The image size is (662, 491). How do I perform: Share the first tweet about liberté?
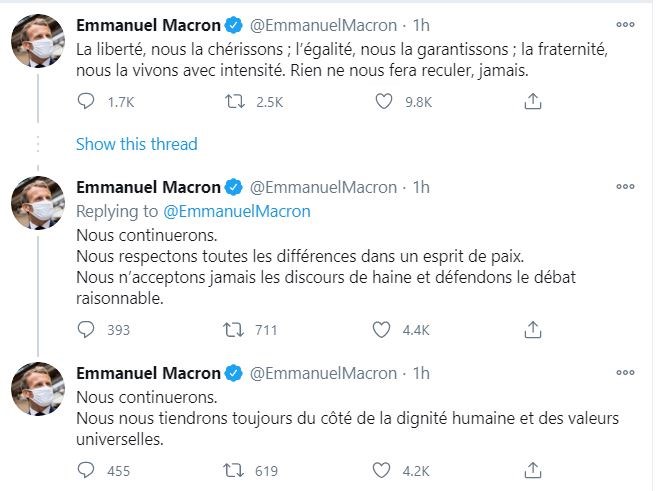pyautogui.click(x=533, y=101)
